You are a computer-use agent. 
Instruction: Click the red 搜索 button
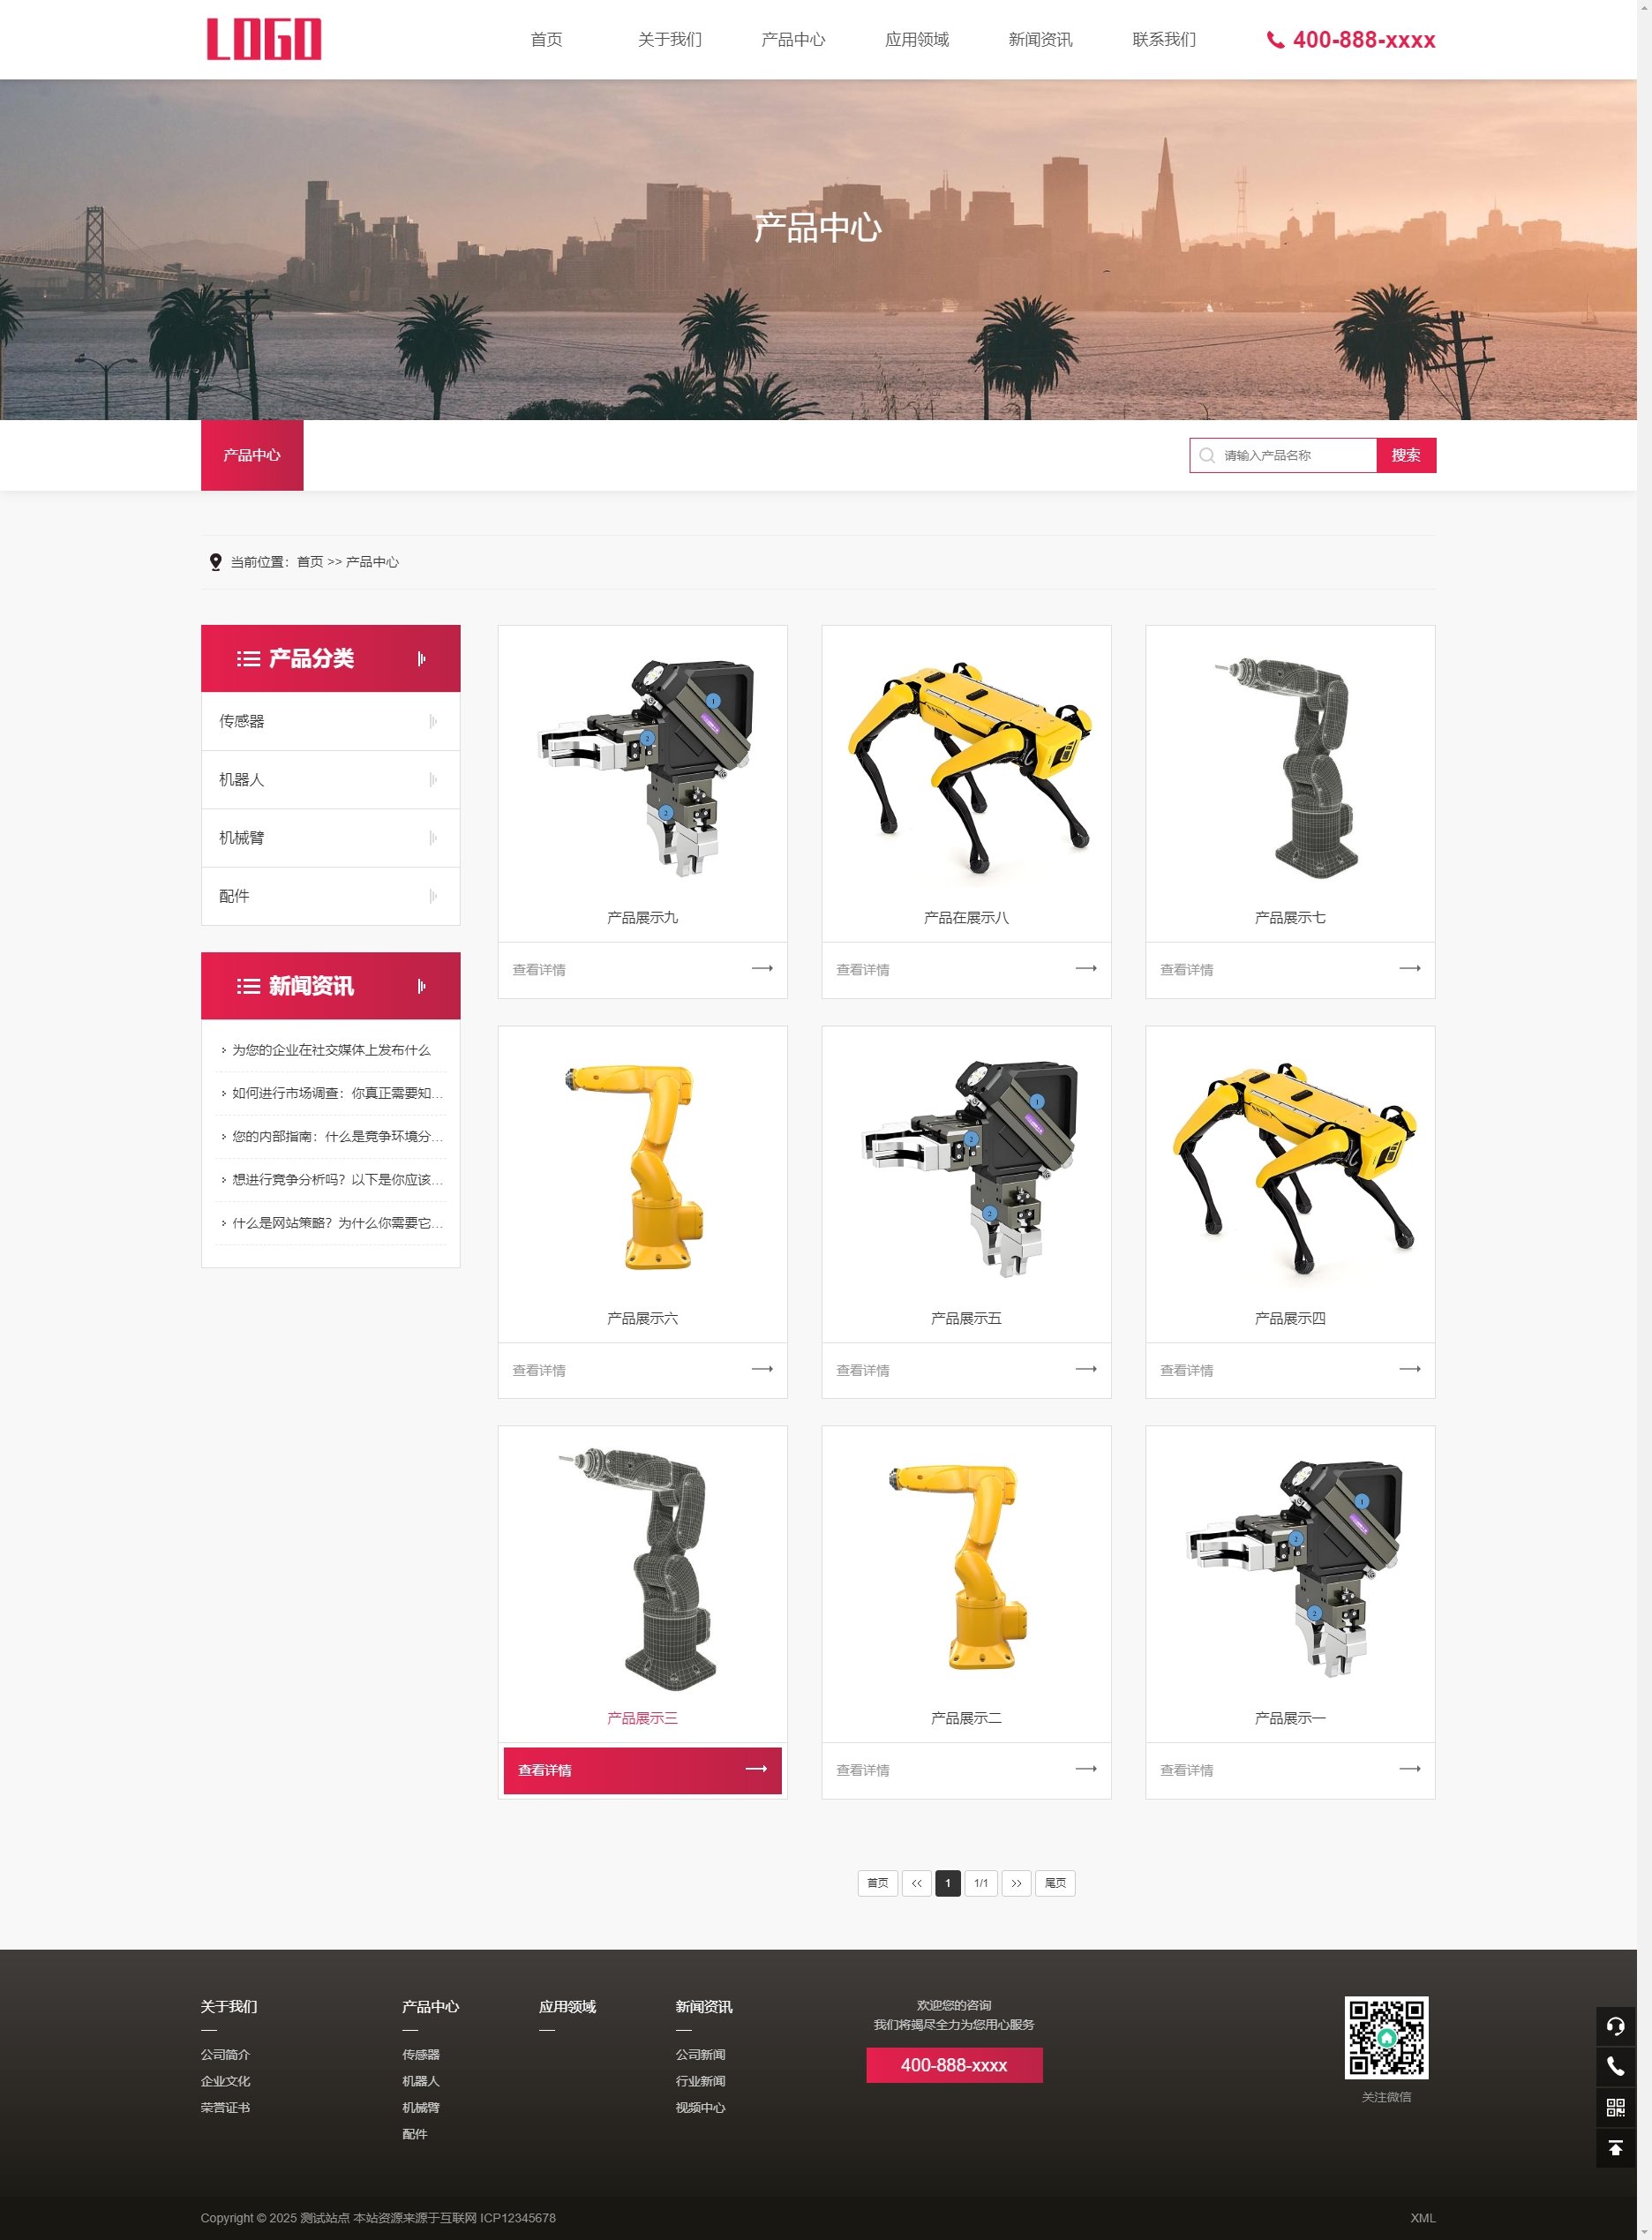pyautogui.click(x=1405, y=455)
